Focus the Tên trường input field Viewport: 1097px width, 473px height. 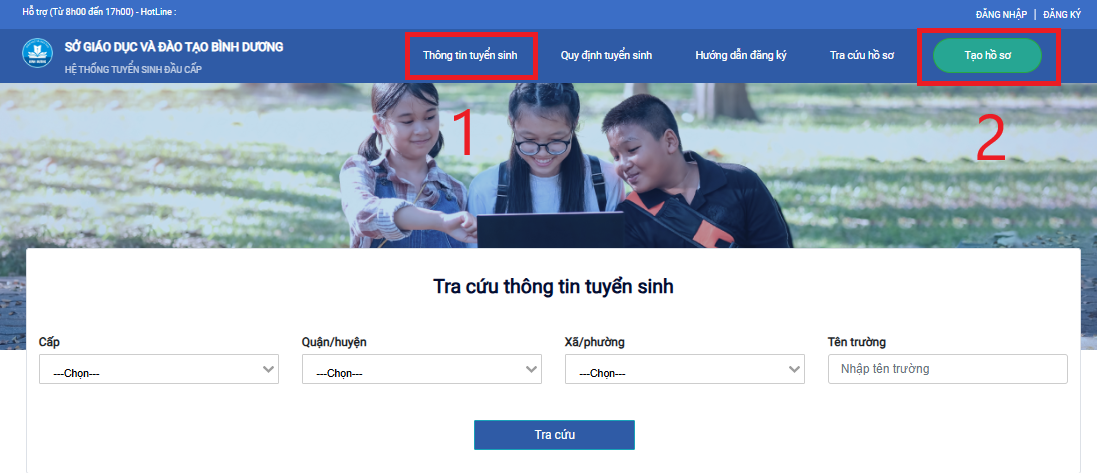[x=948, y=369]
